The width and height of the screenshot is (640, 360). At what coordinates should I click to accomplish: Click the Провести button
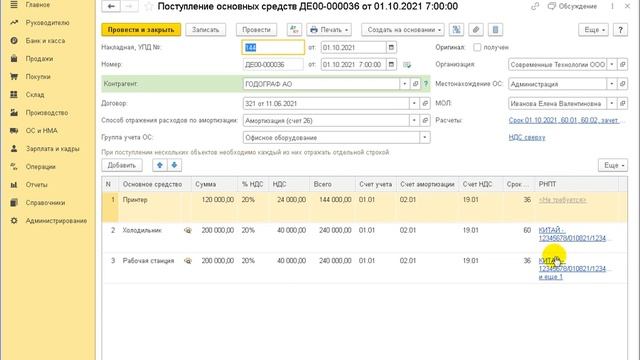(256, 30)
